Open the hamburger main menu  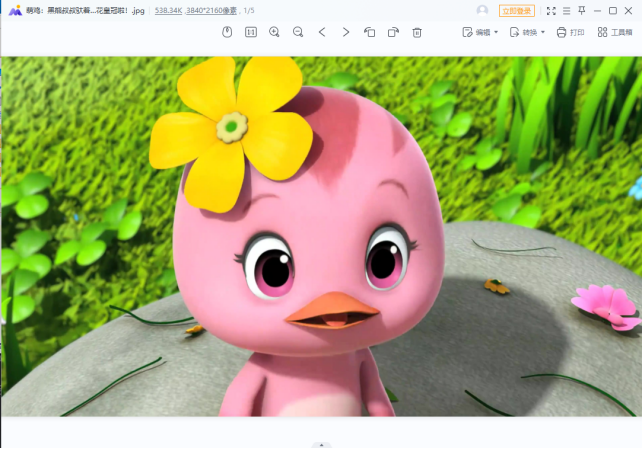566,11
